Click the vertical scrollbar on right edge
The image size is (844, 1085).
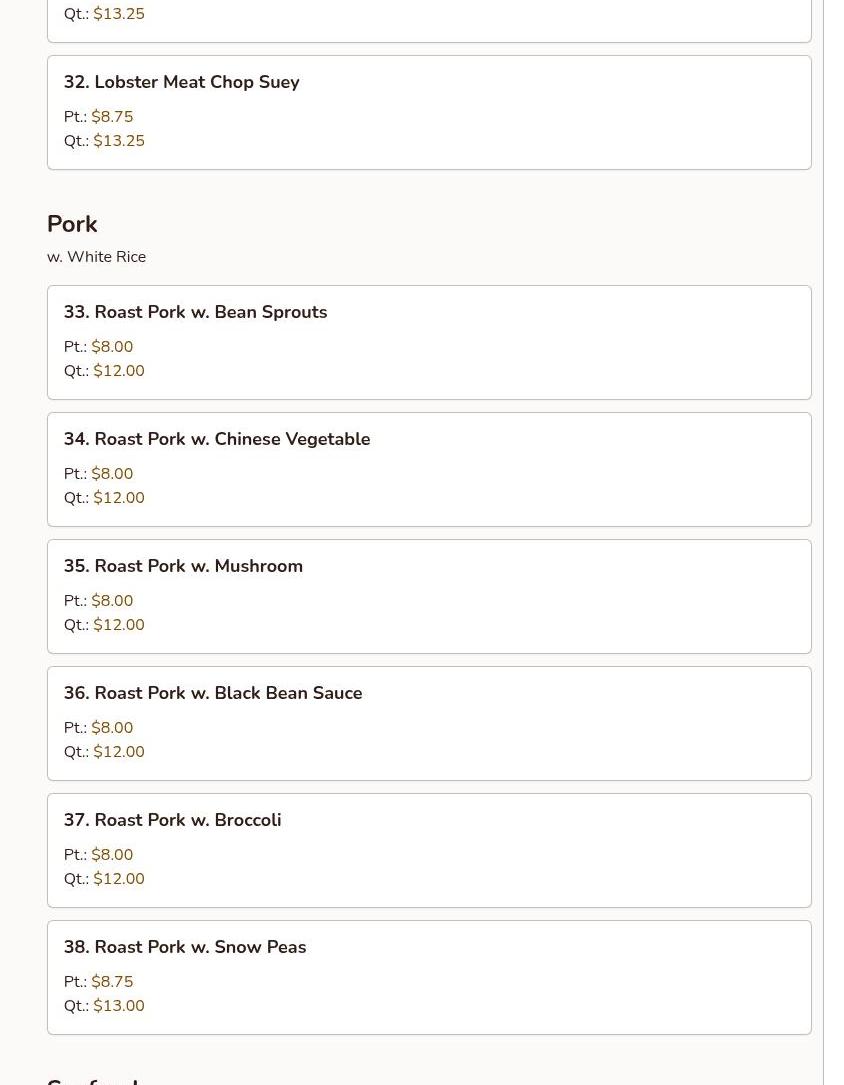coord(833,540)
